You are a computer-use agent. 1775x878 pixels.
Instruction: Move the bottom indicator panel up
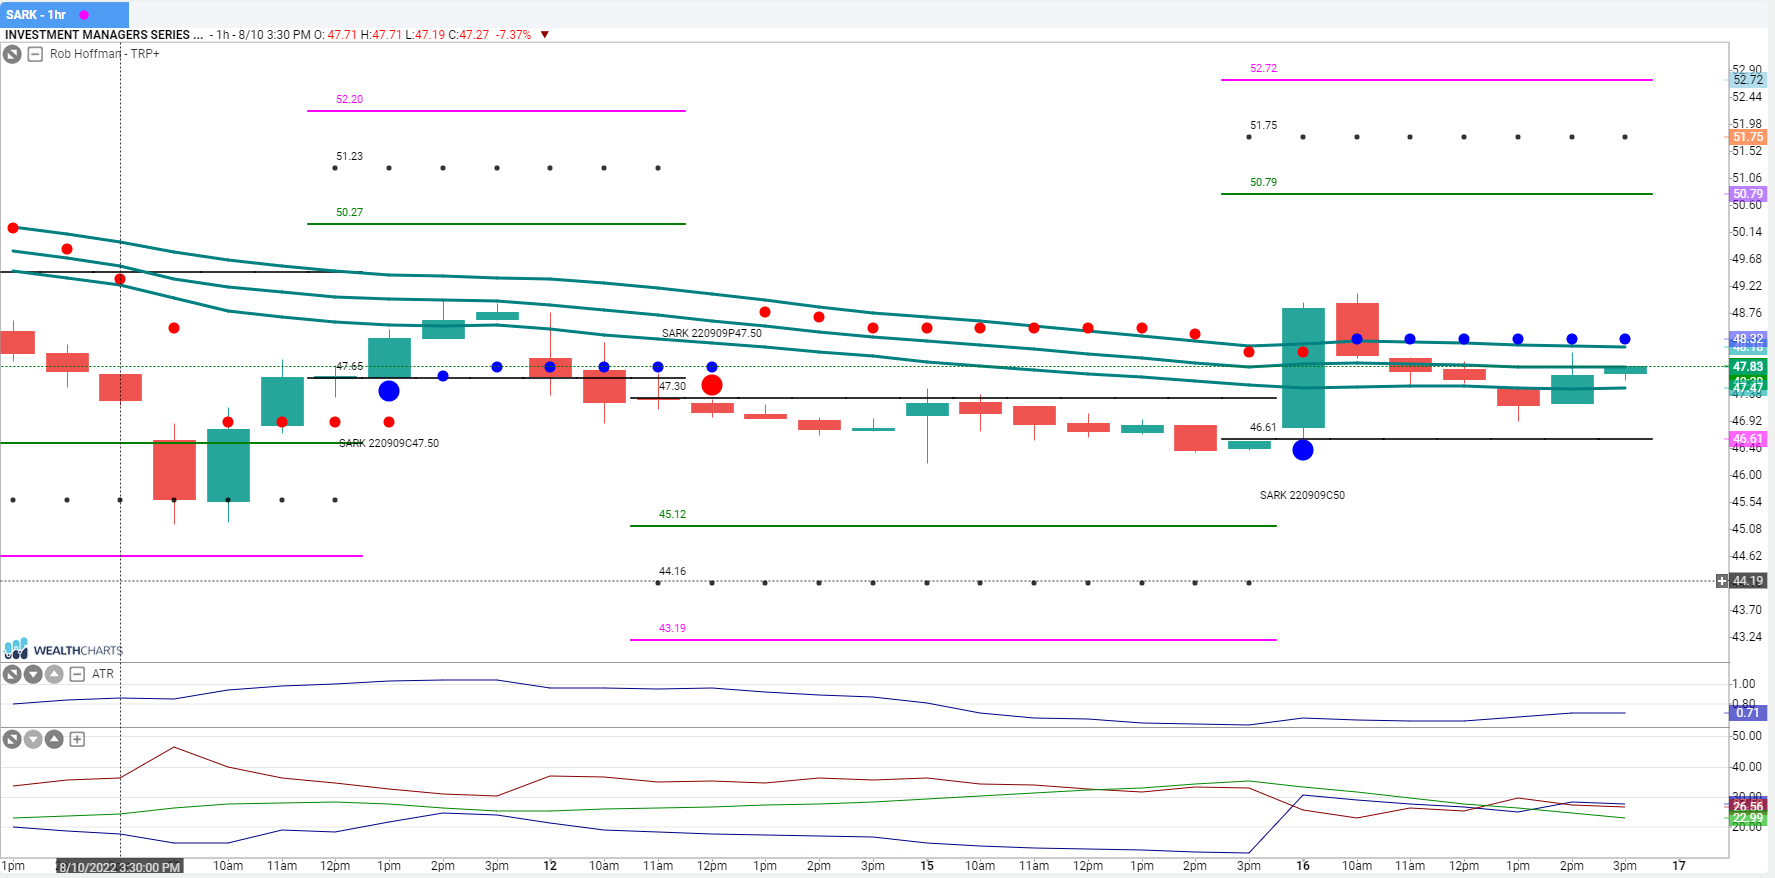point(54,739)
